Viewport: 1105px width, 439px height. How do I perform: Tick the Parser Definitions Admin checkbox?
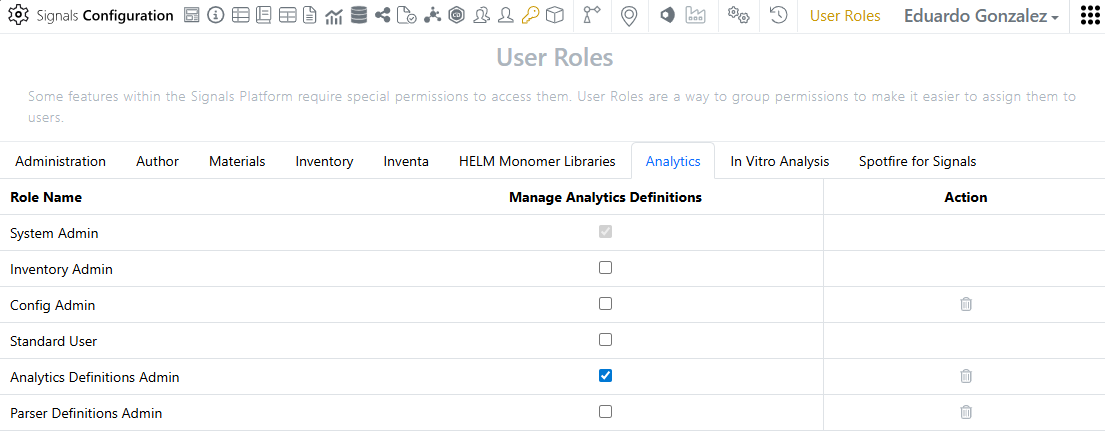tap(605, 412)
